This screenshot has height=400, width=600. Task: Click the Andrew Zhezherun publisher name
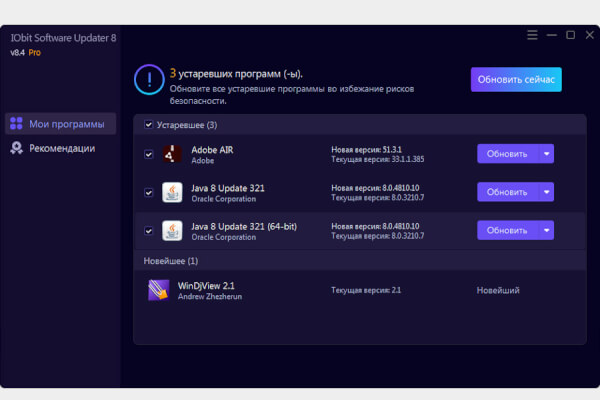coord(210,297)
